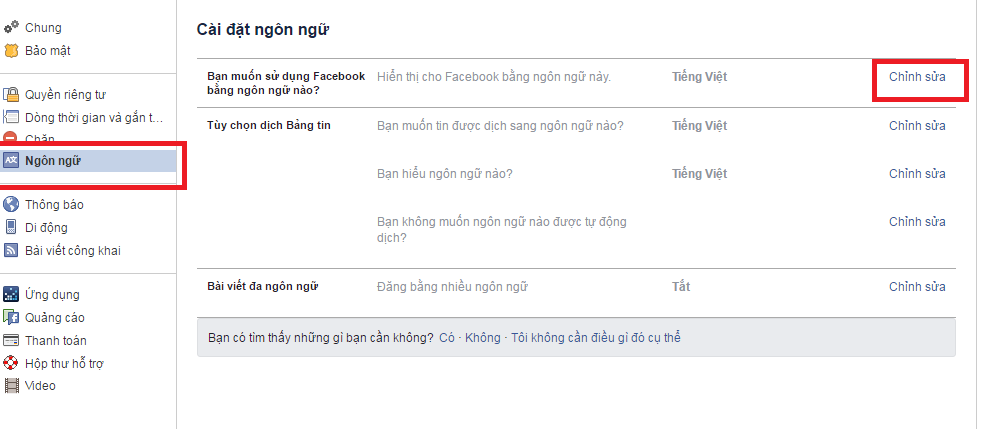Click the Bảo mật shield icon
The image size is (981, 429).
(11, 50)
